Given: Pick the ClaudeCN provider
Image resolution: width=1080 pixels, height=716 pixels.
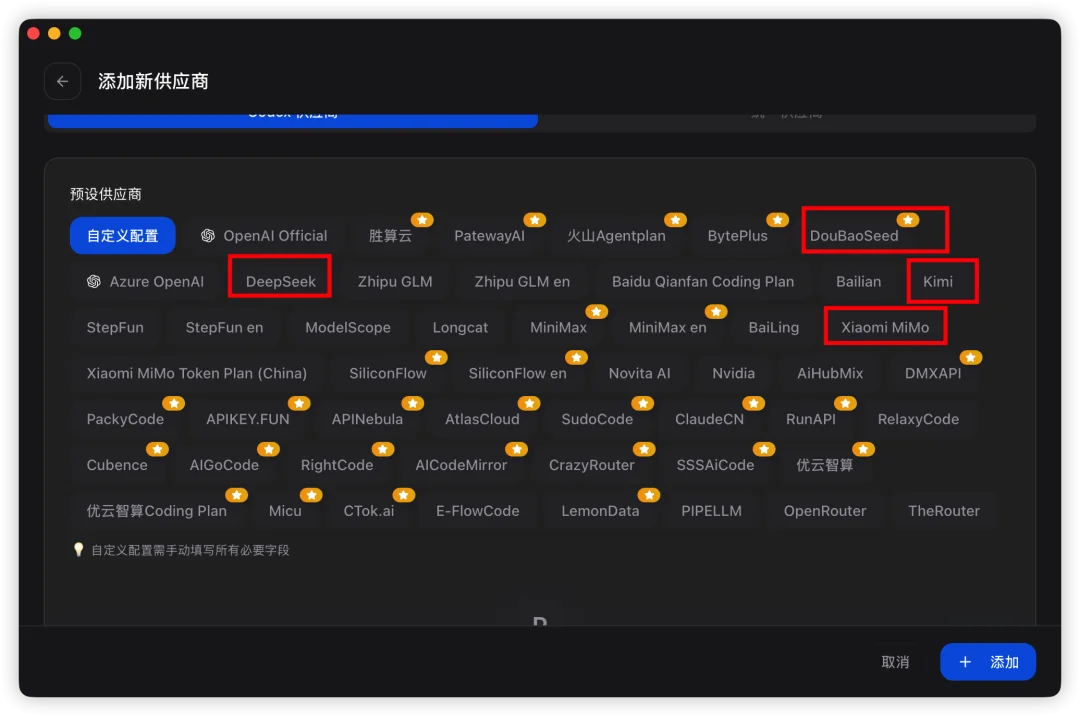Looking at the screenshot, I should pos(709,419).
